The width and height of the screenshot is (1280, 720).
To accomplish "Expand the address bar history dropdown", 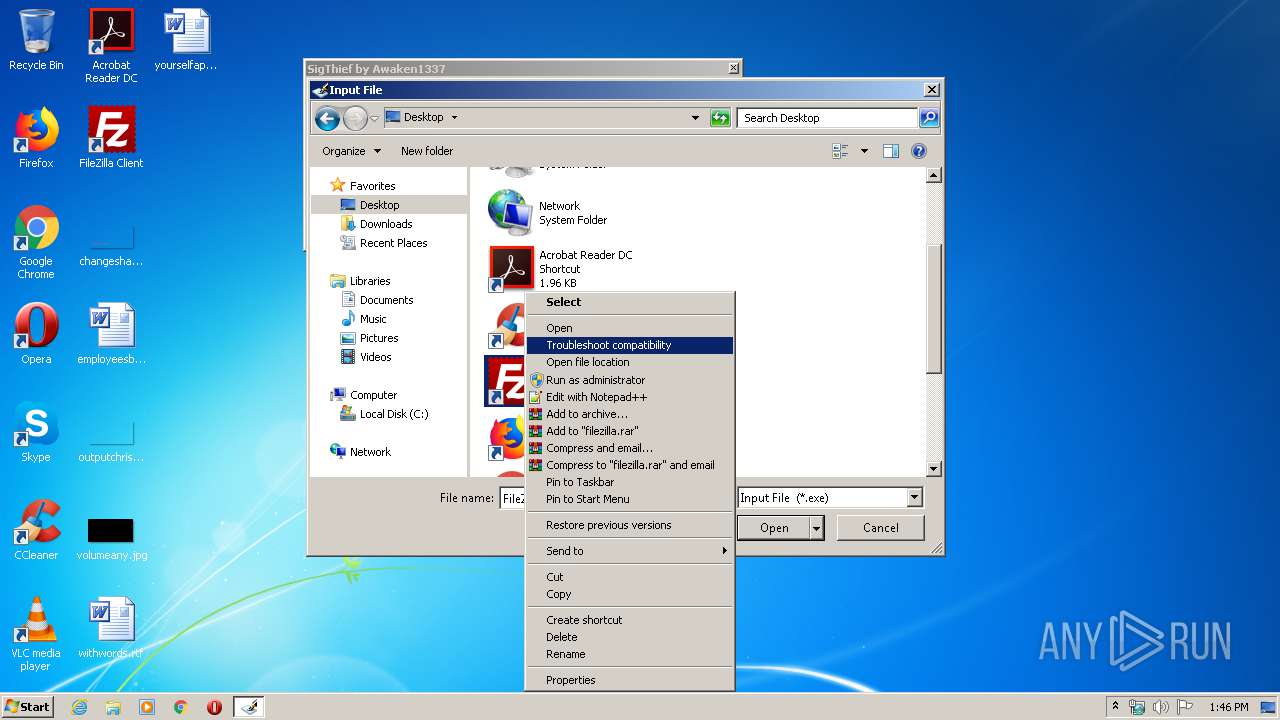I will click(696, 118).
